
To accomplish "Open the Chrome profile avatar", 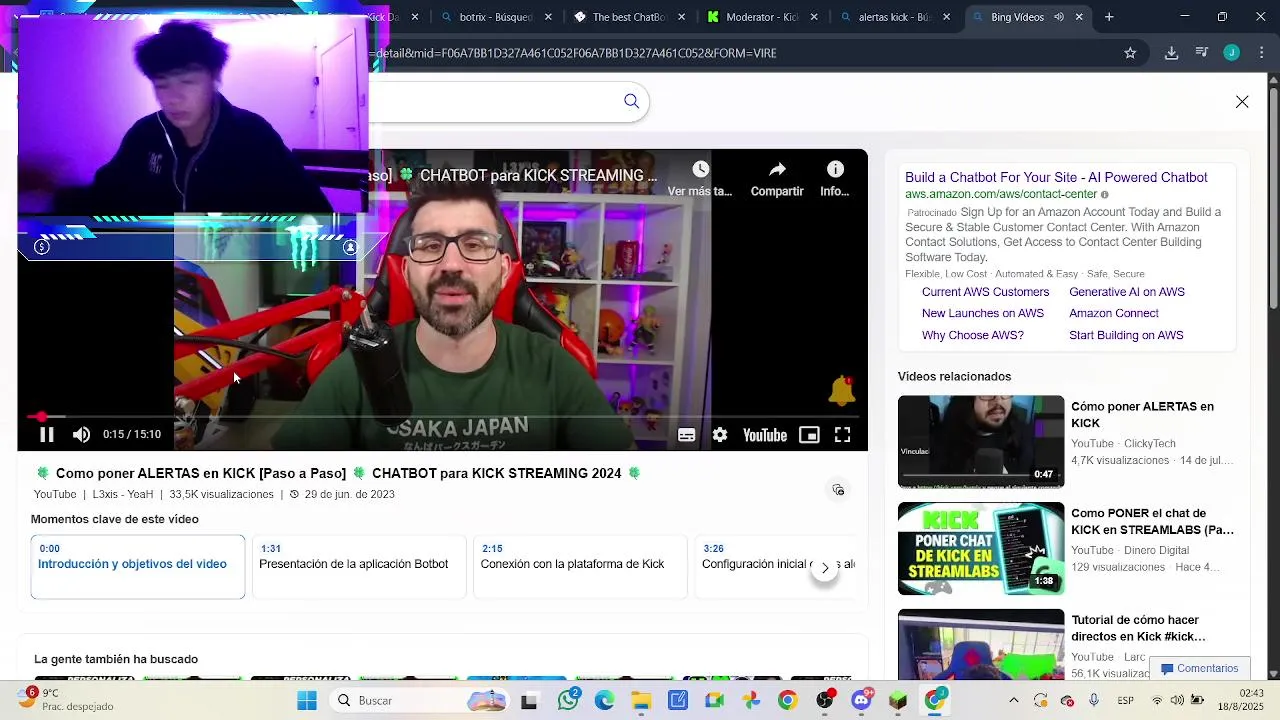I will 1232,53.
